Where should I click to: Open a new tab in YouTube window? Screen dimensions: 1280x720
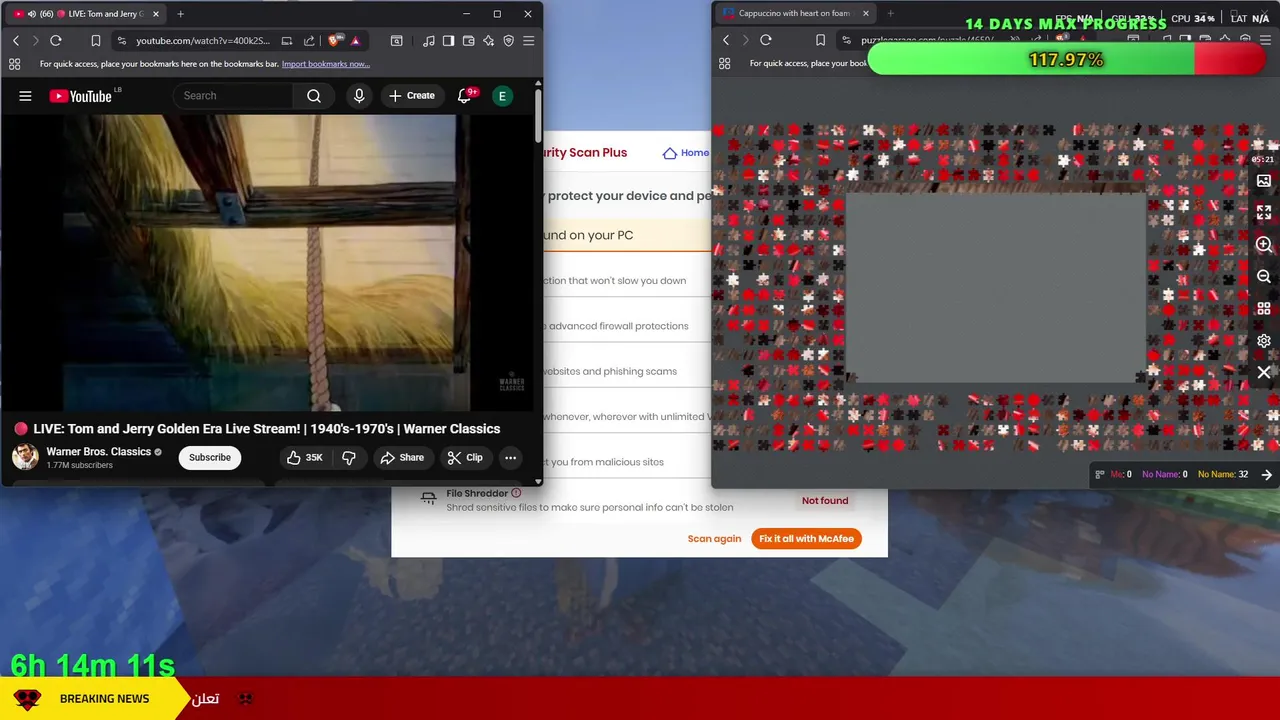[180, 14]
